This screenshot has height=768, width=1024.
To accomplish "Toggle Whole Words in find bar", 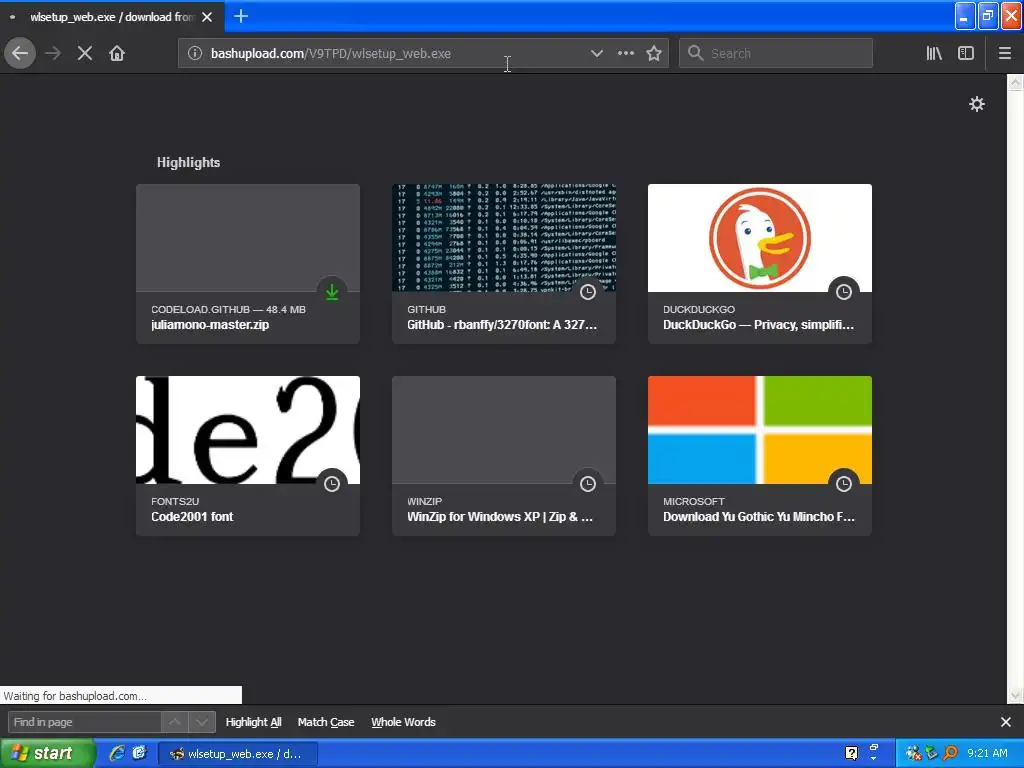I will (403, 722).
